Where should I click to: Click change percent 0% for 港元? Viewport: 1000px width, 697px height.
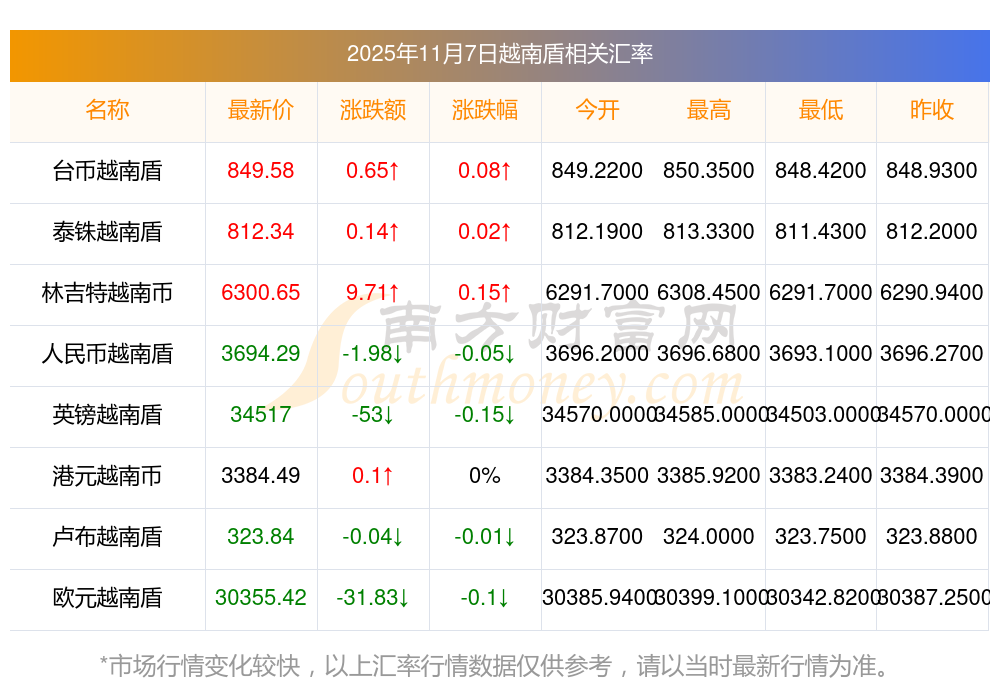(x=485, y=476)
